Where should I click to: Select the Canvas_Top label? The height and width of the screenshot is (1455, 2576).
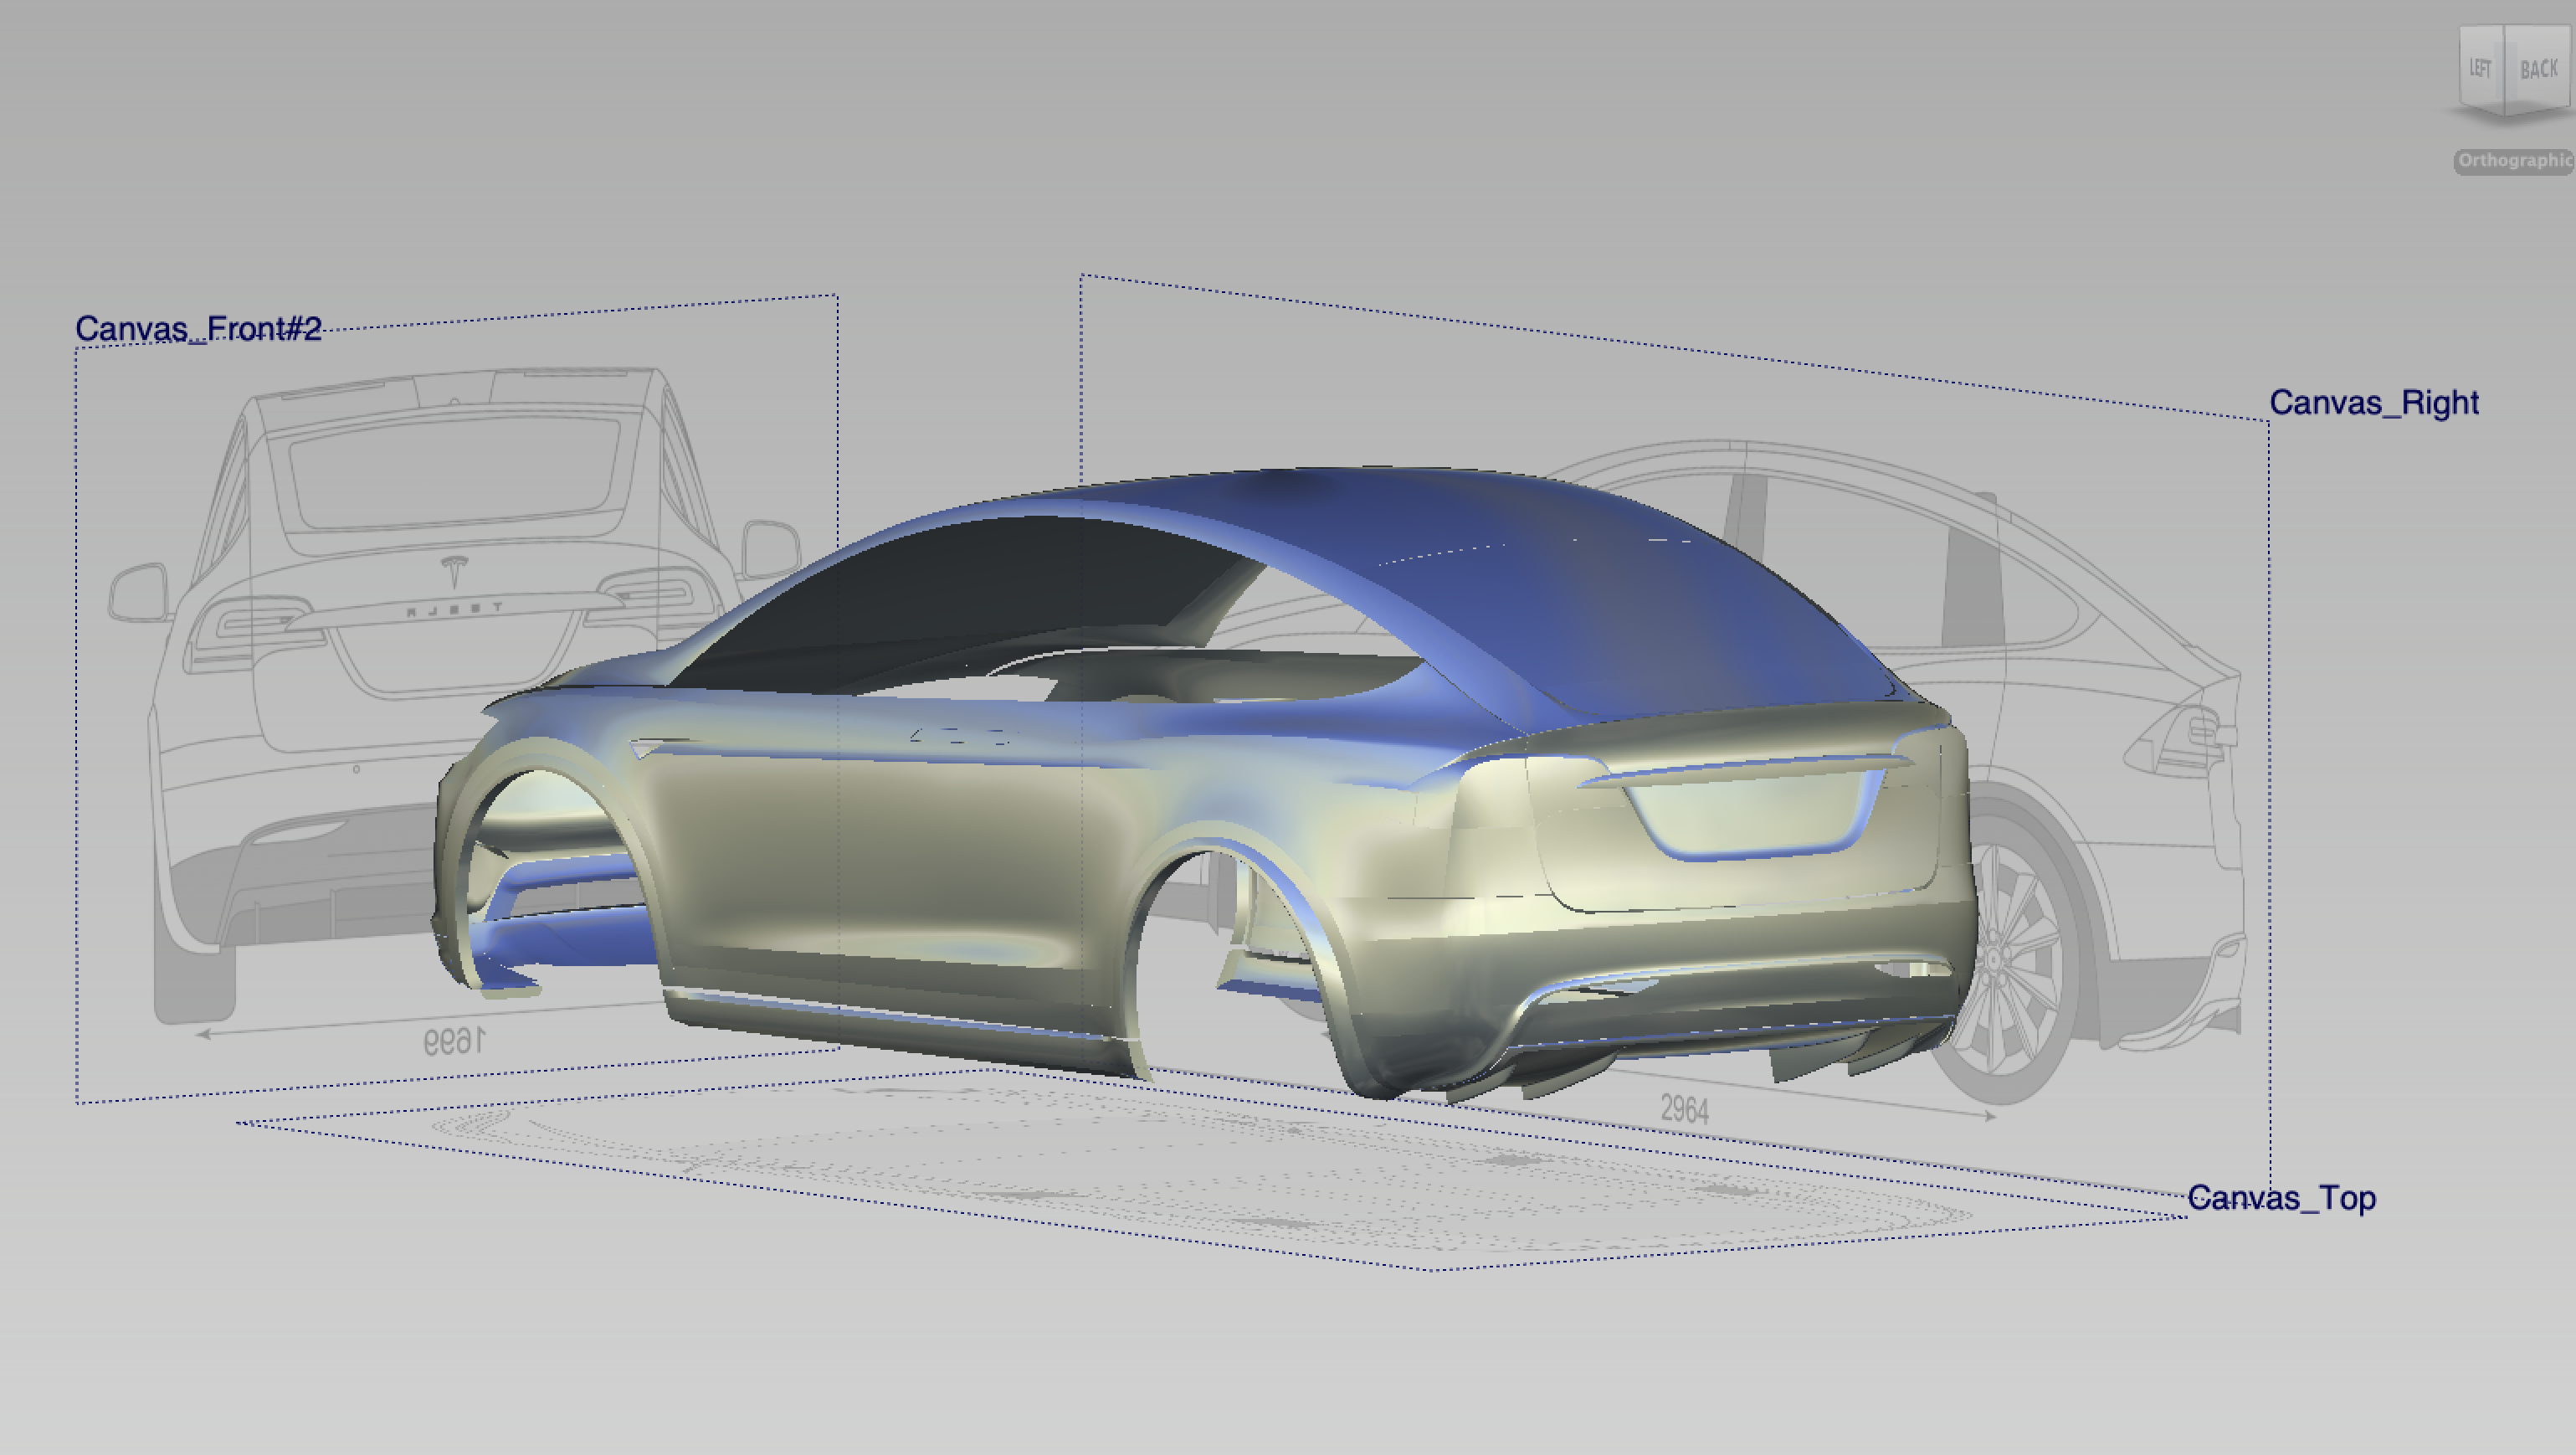coord(2281,1198)
